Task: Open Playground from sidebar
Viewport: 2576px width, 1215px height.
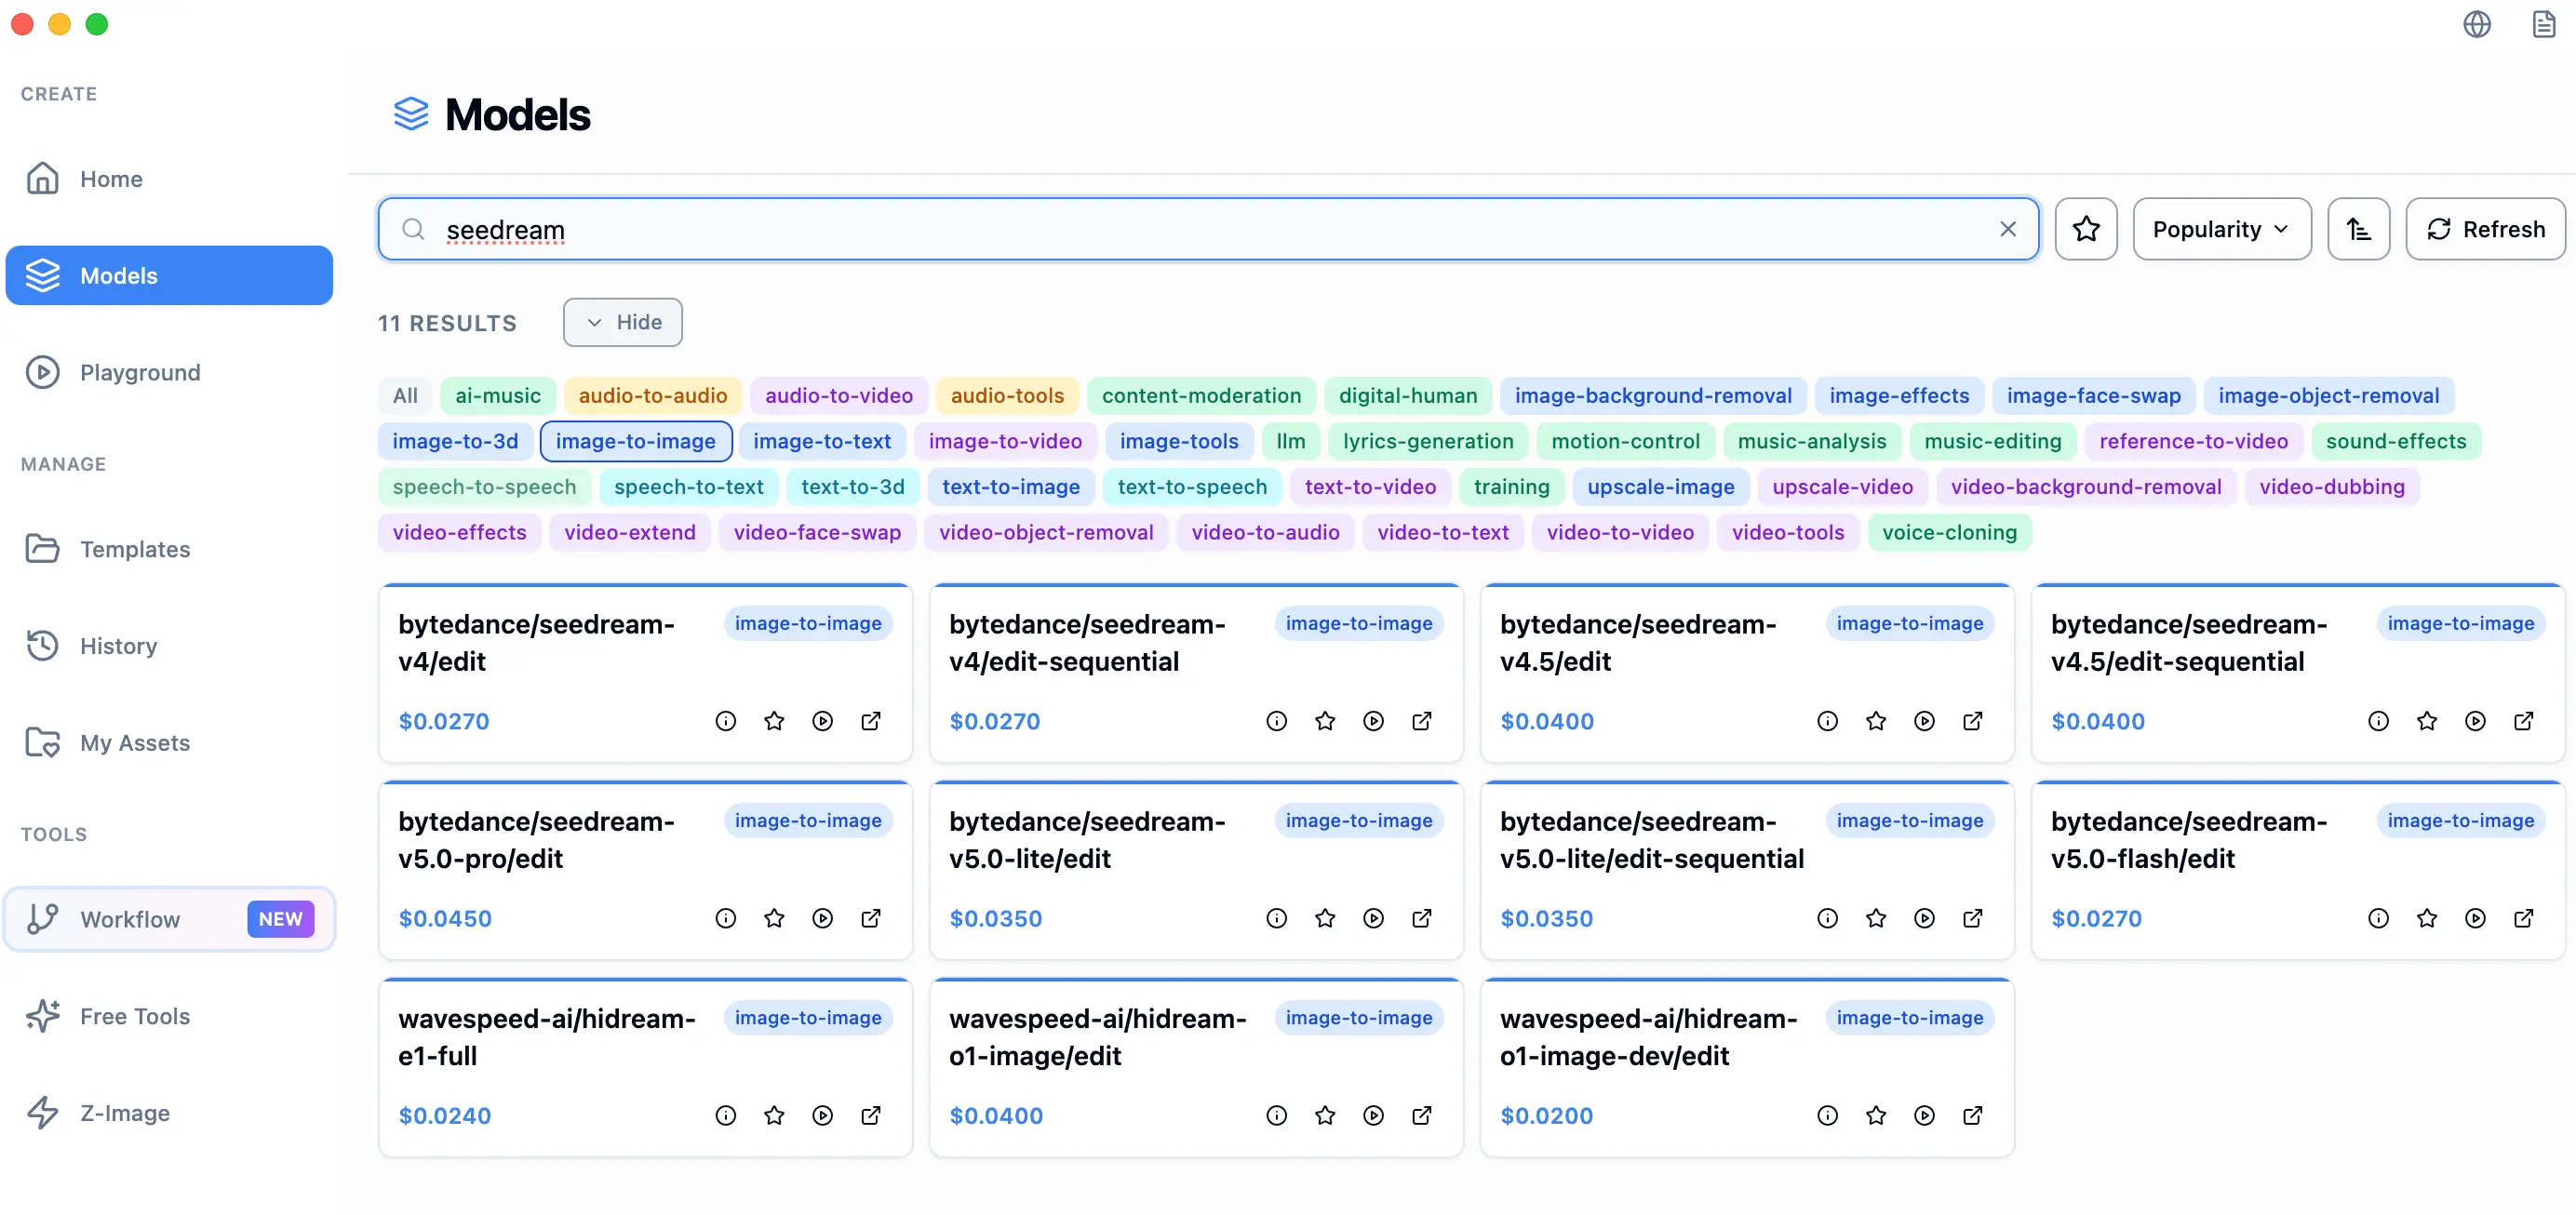Action: coord(169,372)
